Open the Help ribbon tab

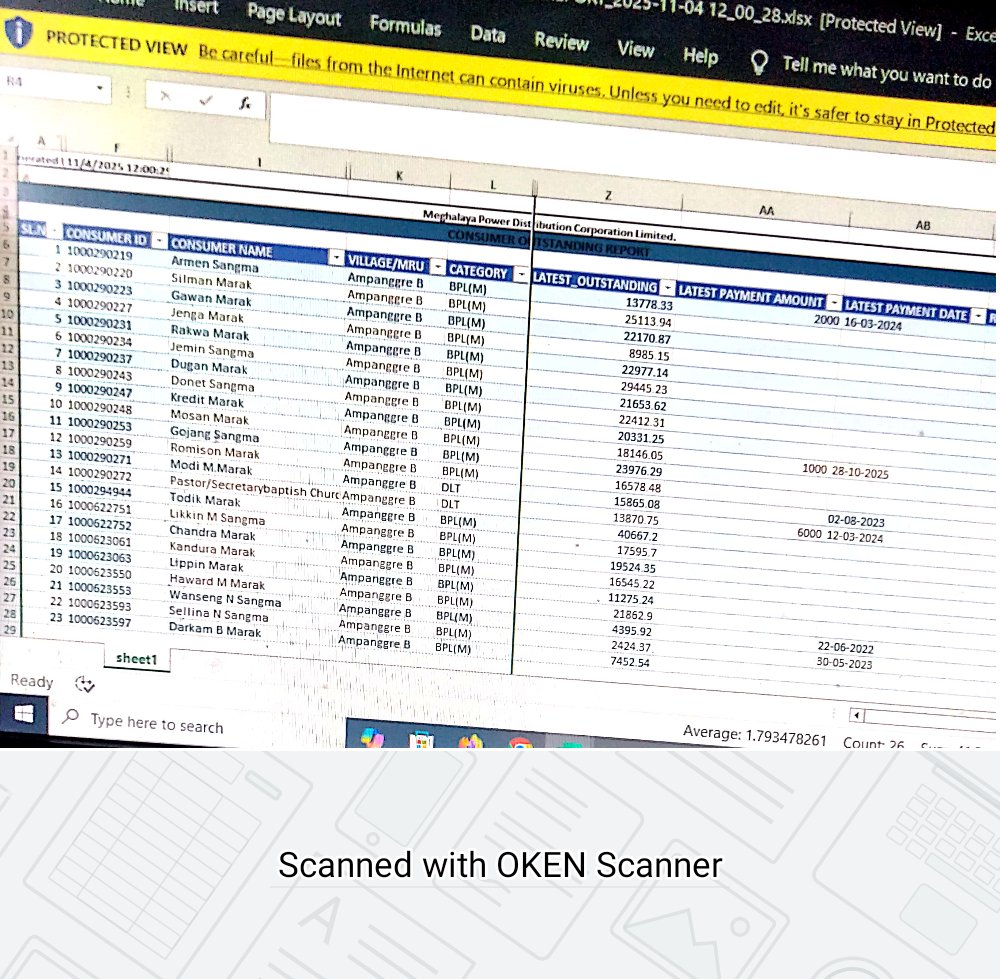pos(700,55)
